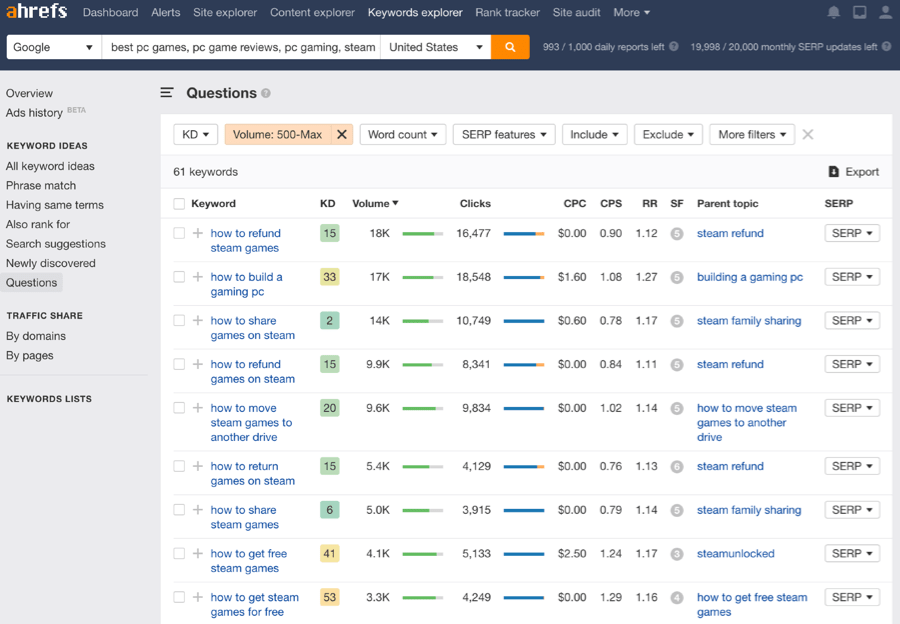Click the orange search button
This screenshot has height=624, width=900.
[x=510, y=47]
